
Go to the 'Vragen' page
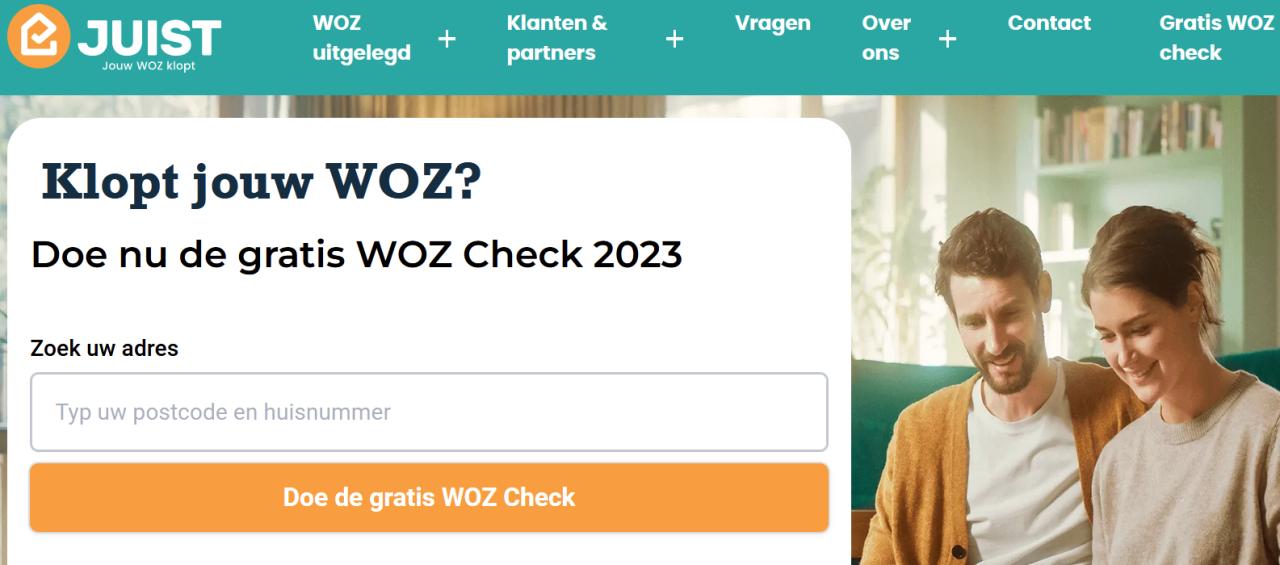[x=772, y=23]
